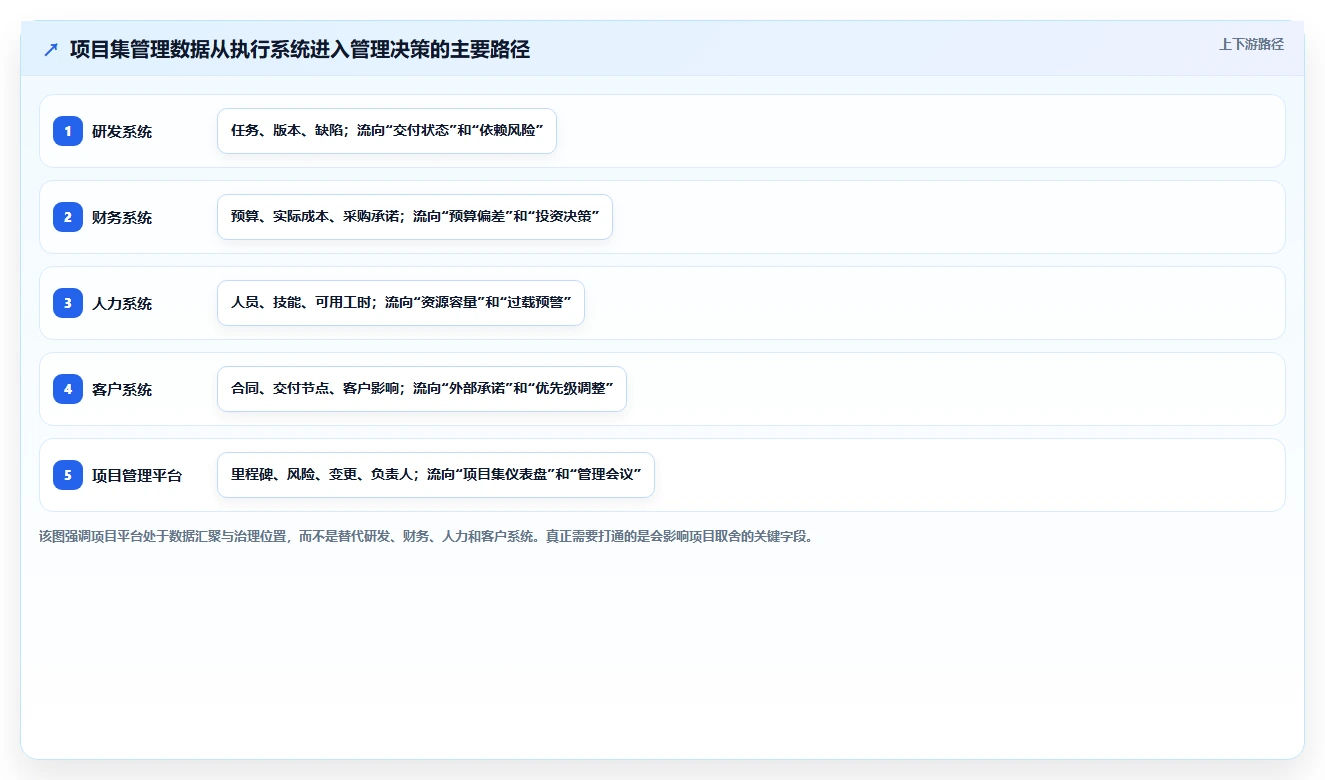Click the 财务系统 label
Image resolution: width=1325 pixels, height=780 pixels.
(x=122, y=217)
